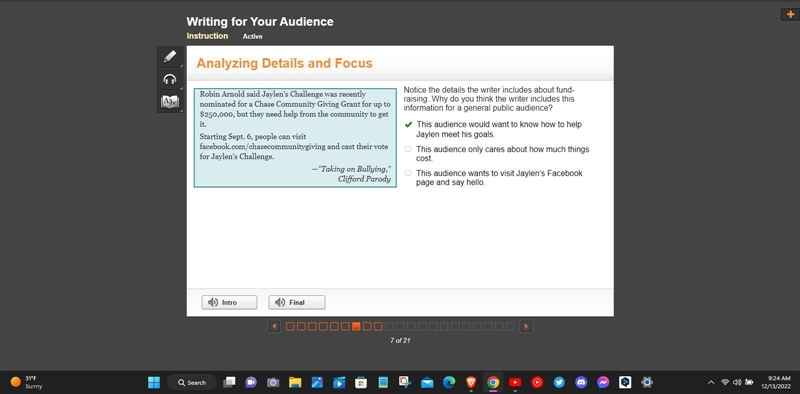This screenshot has width=800, height=394.
Task: Play the Intro audio
Action: pyautogui.click(x=230, y=302)
